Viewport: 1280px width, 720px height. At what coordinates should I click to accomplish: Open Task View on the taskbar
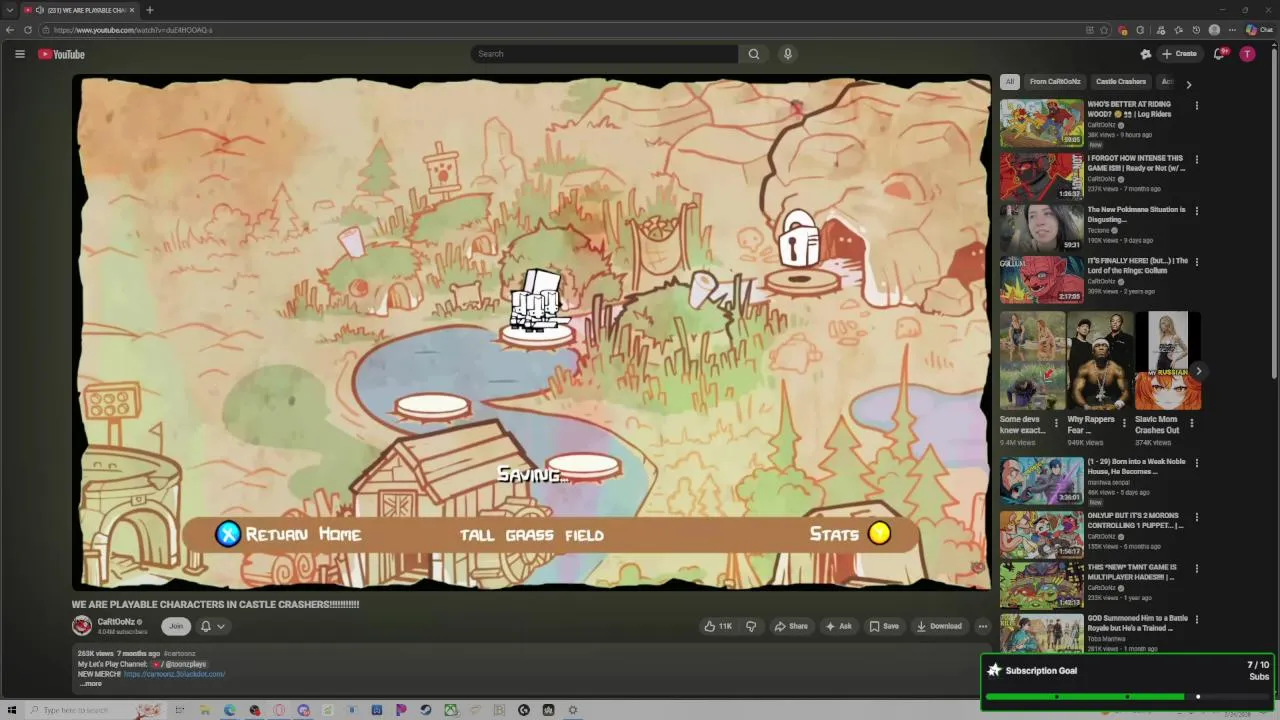(x=180, y=710)
